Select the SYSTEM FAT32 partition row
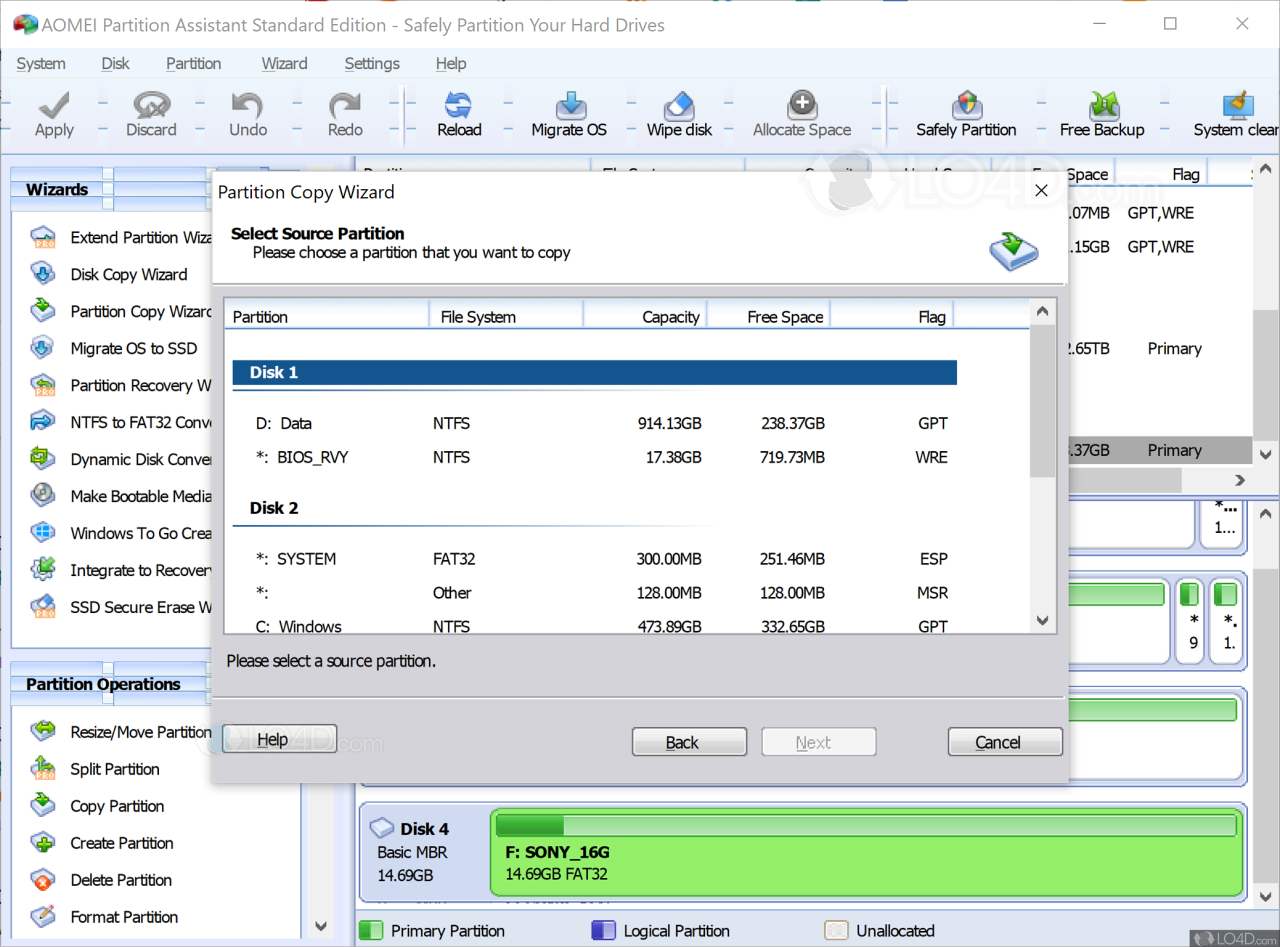 [x=595, y=559]
